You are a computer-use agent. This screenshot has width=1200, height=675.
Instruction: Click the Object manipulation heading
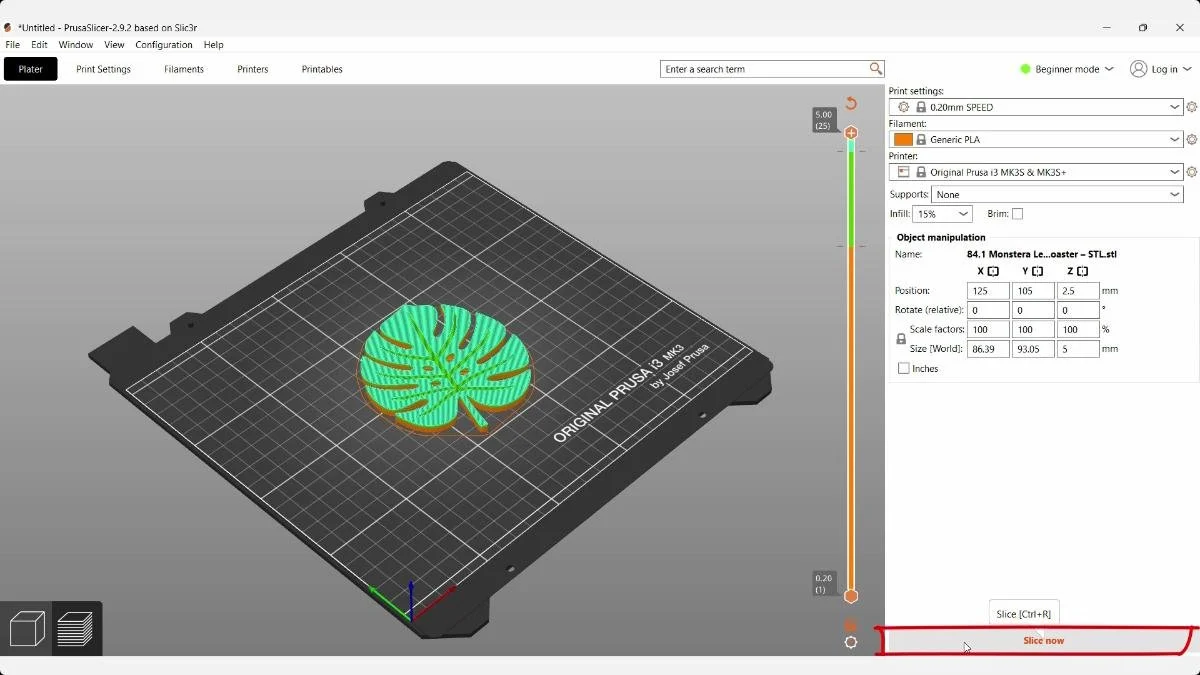coord(941,237)
